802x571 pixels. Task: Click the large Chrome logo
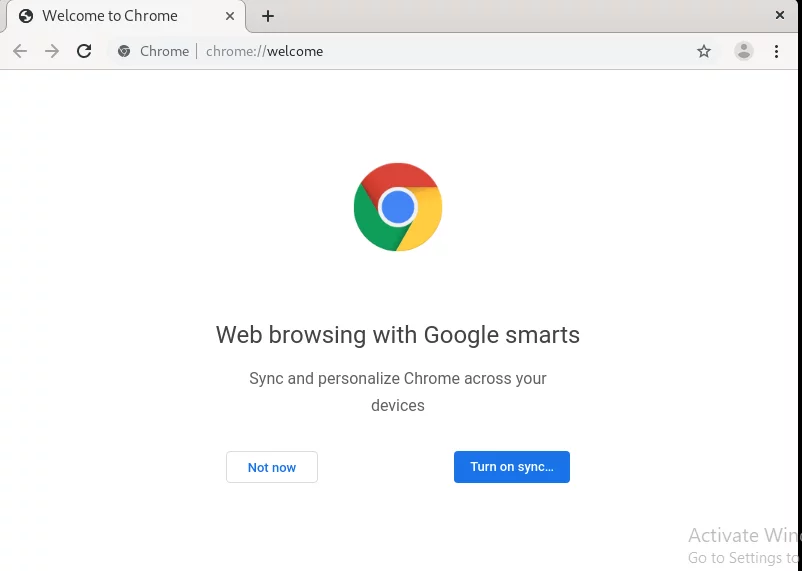tap(397, 207)
